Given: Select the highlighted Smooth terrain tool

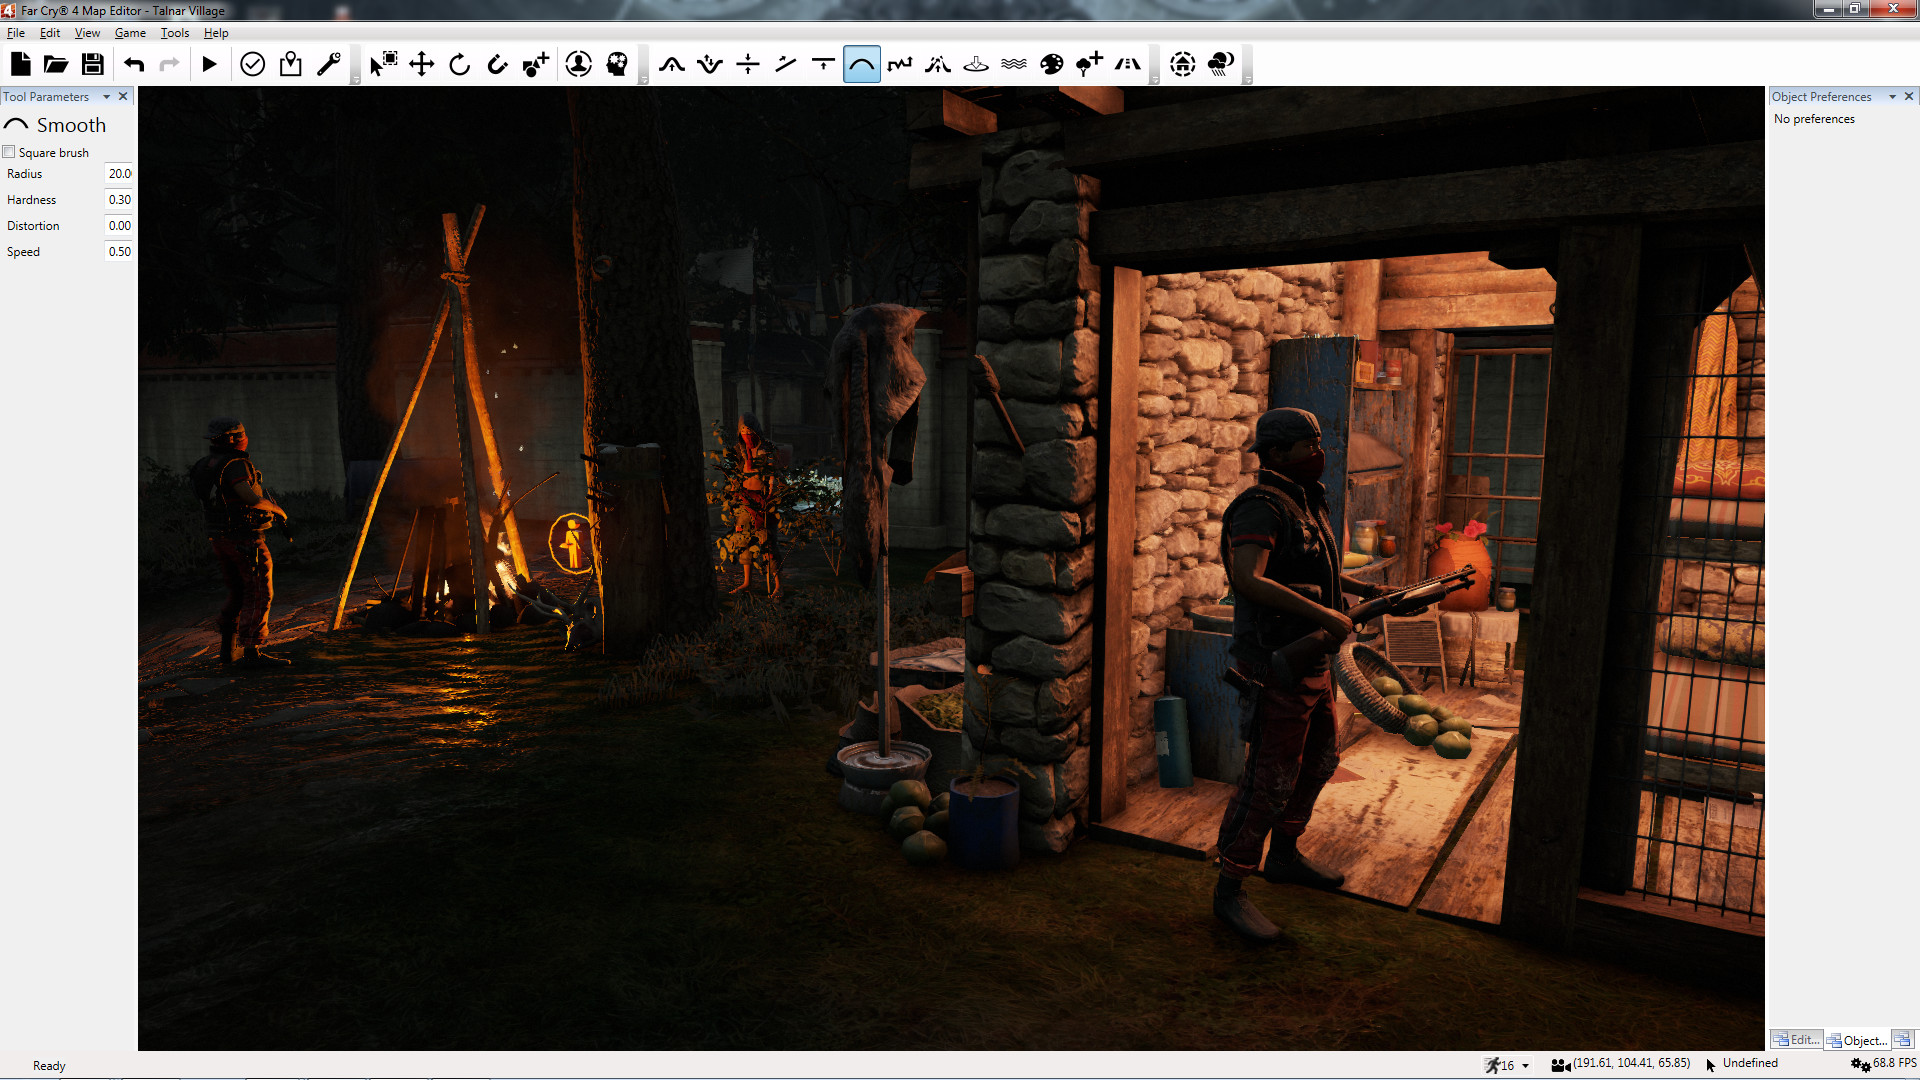Looking at the screenshot, I should [x=862, y=64].
